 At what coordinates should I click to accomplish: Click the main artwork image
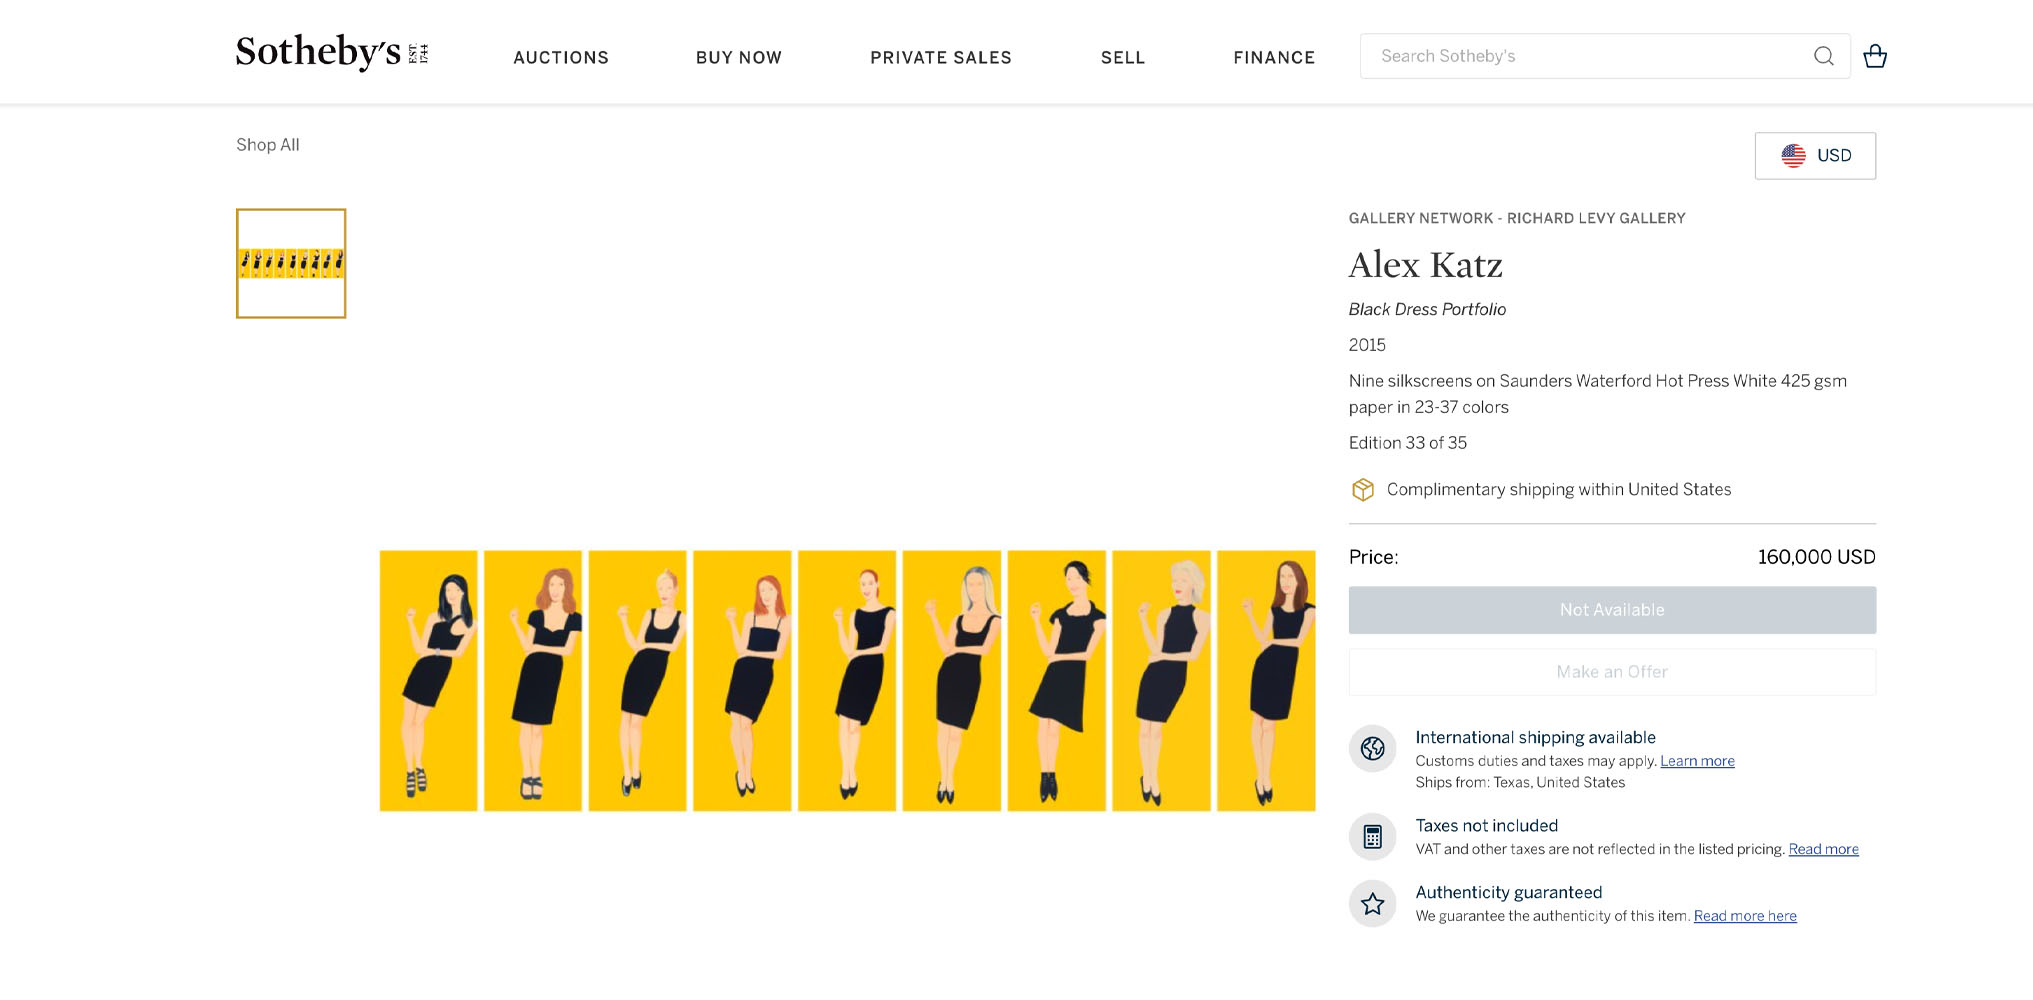[847, 680]
